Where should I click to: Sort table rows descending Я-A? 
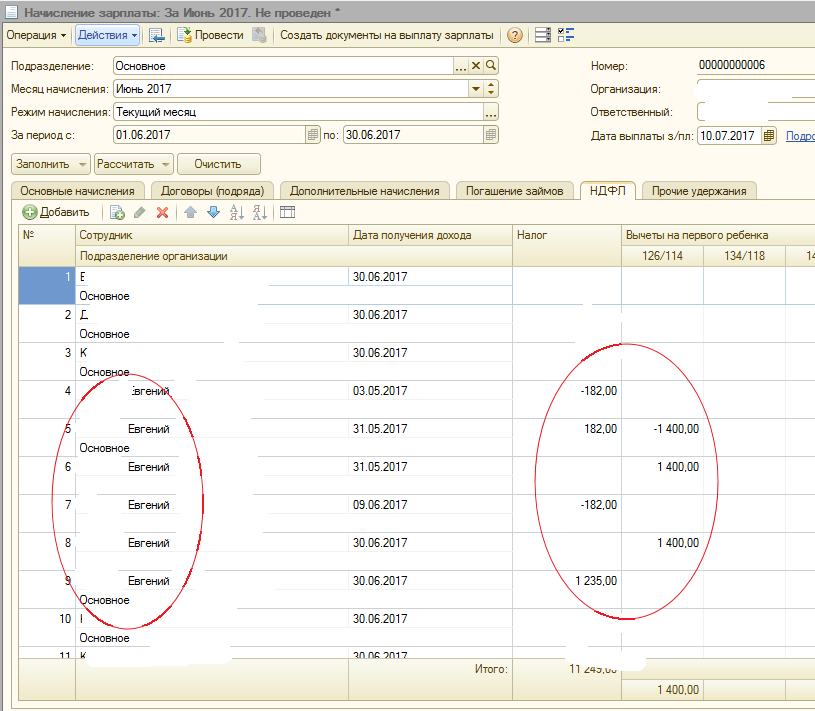point(260,212)
